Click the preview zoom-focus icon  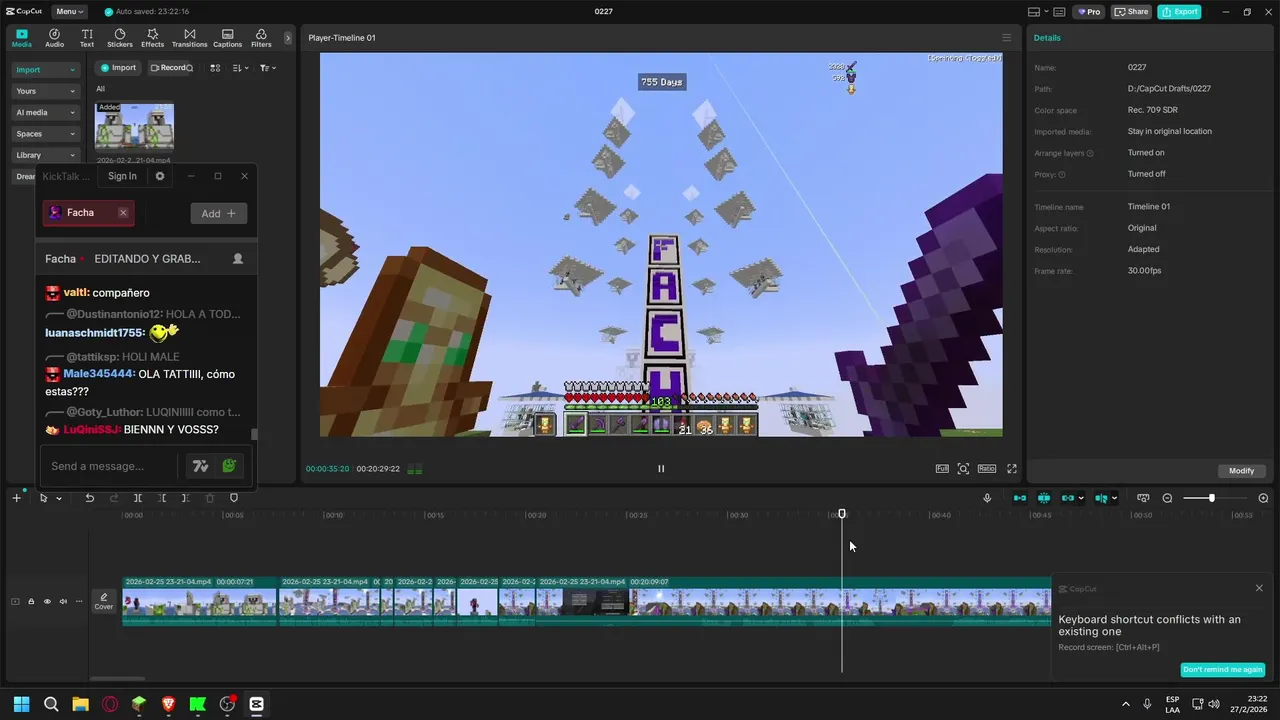click(963, 468)
